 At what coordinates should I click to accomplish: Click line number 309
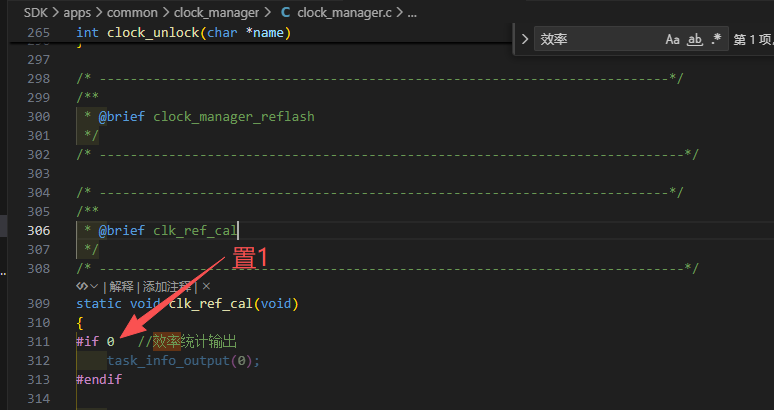point(39,303)
